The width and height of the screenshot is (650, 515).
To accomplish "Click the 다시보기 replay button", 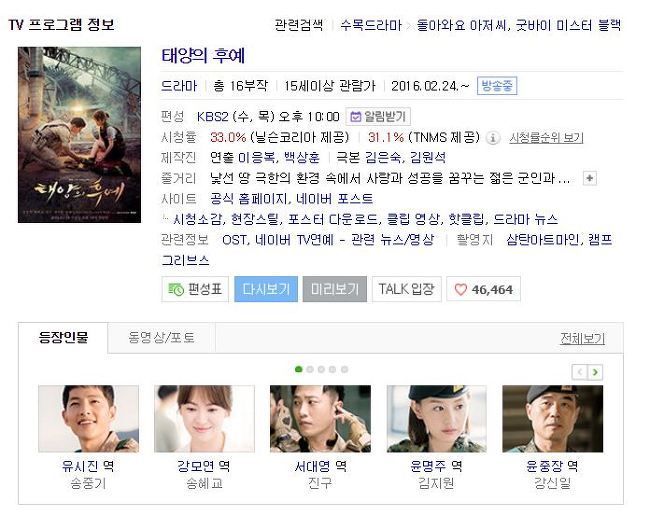I will (266, 289).
